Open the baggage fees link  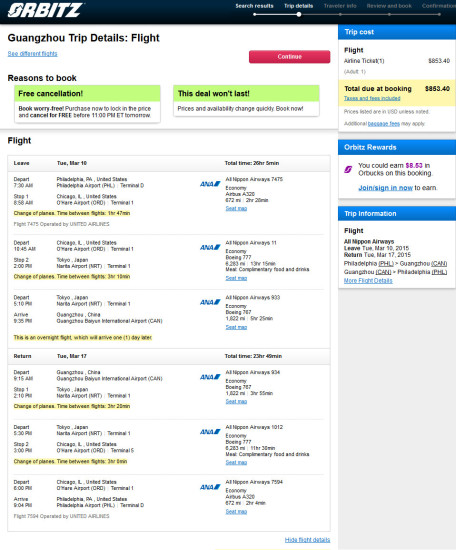pyautogui.click(x=384, y=123)
